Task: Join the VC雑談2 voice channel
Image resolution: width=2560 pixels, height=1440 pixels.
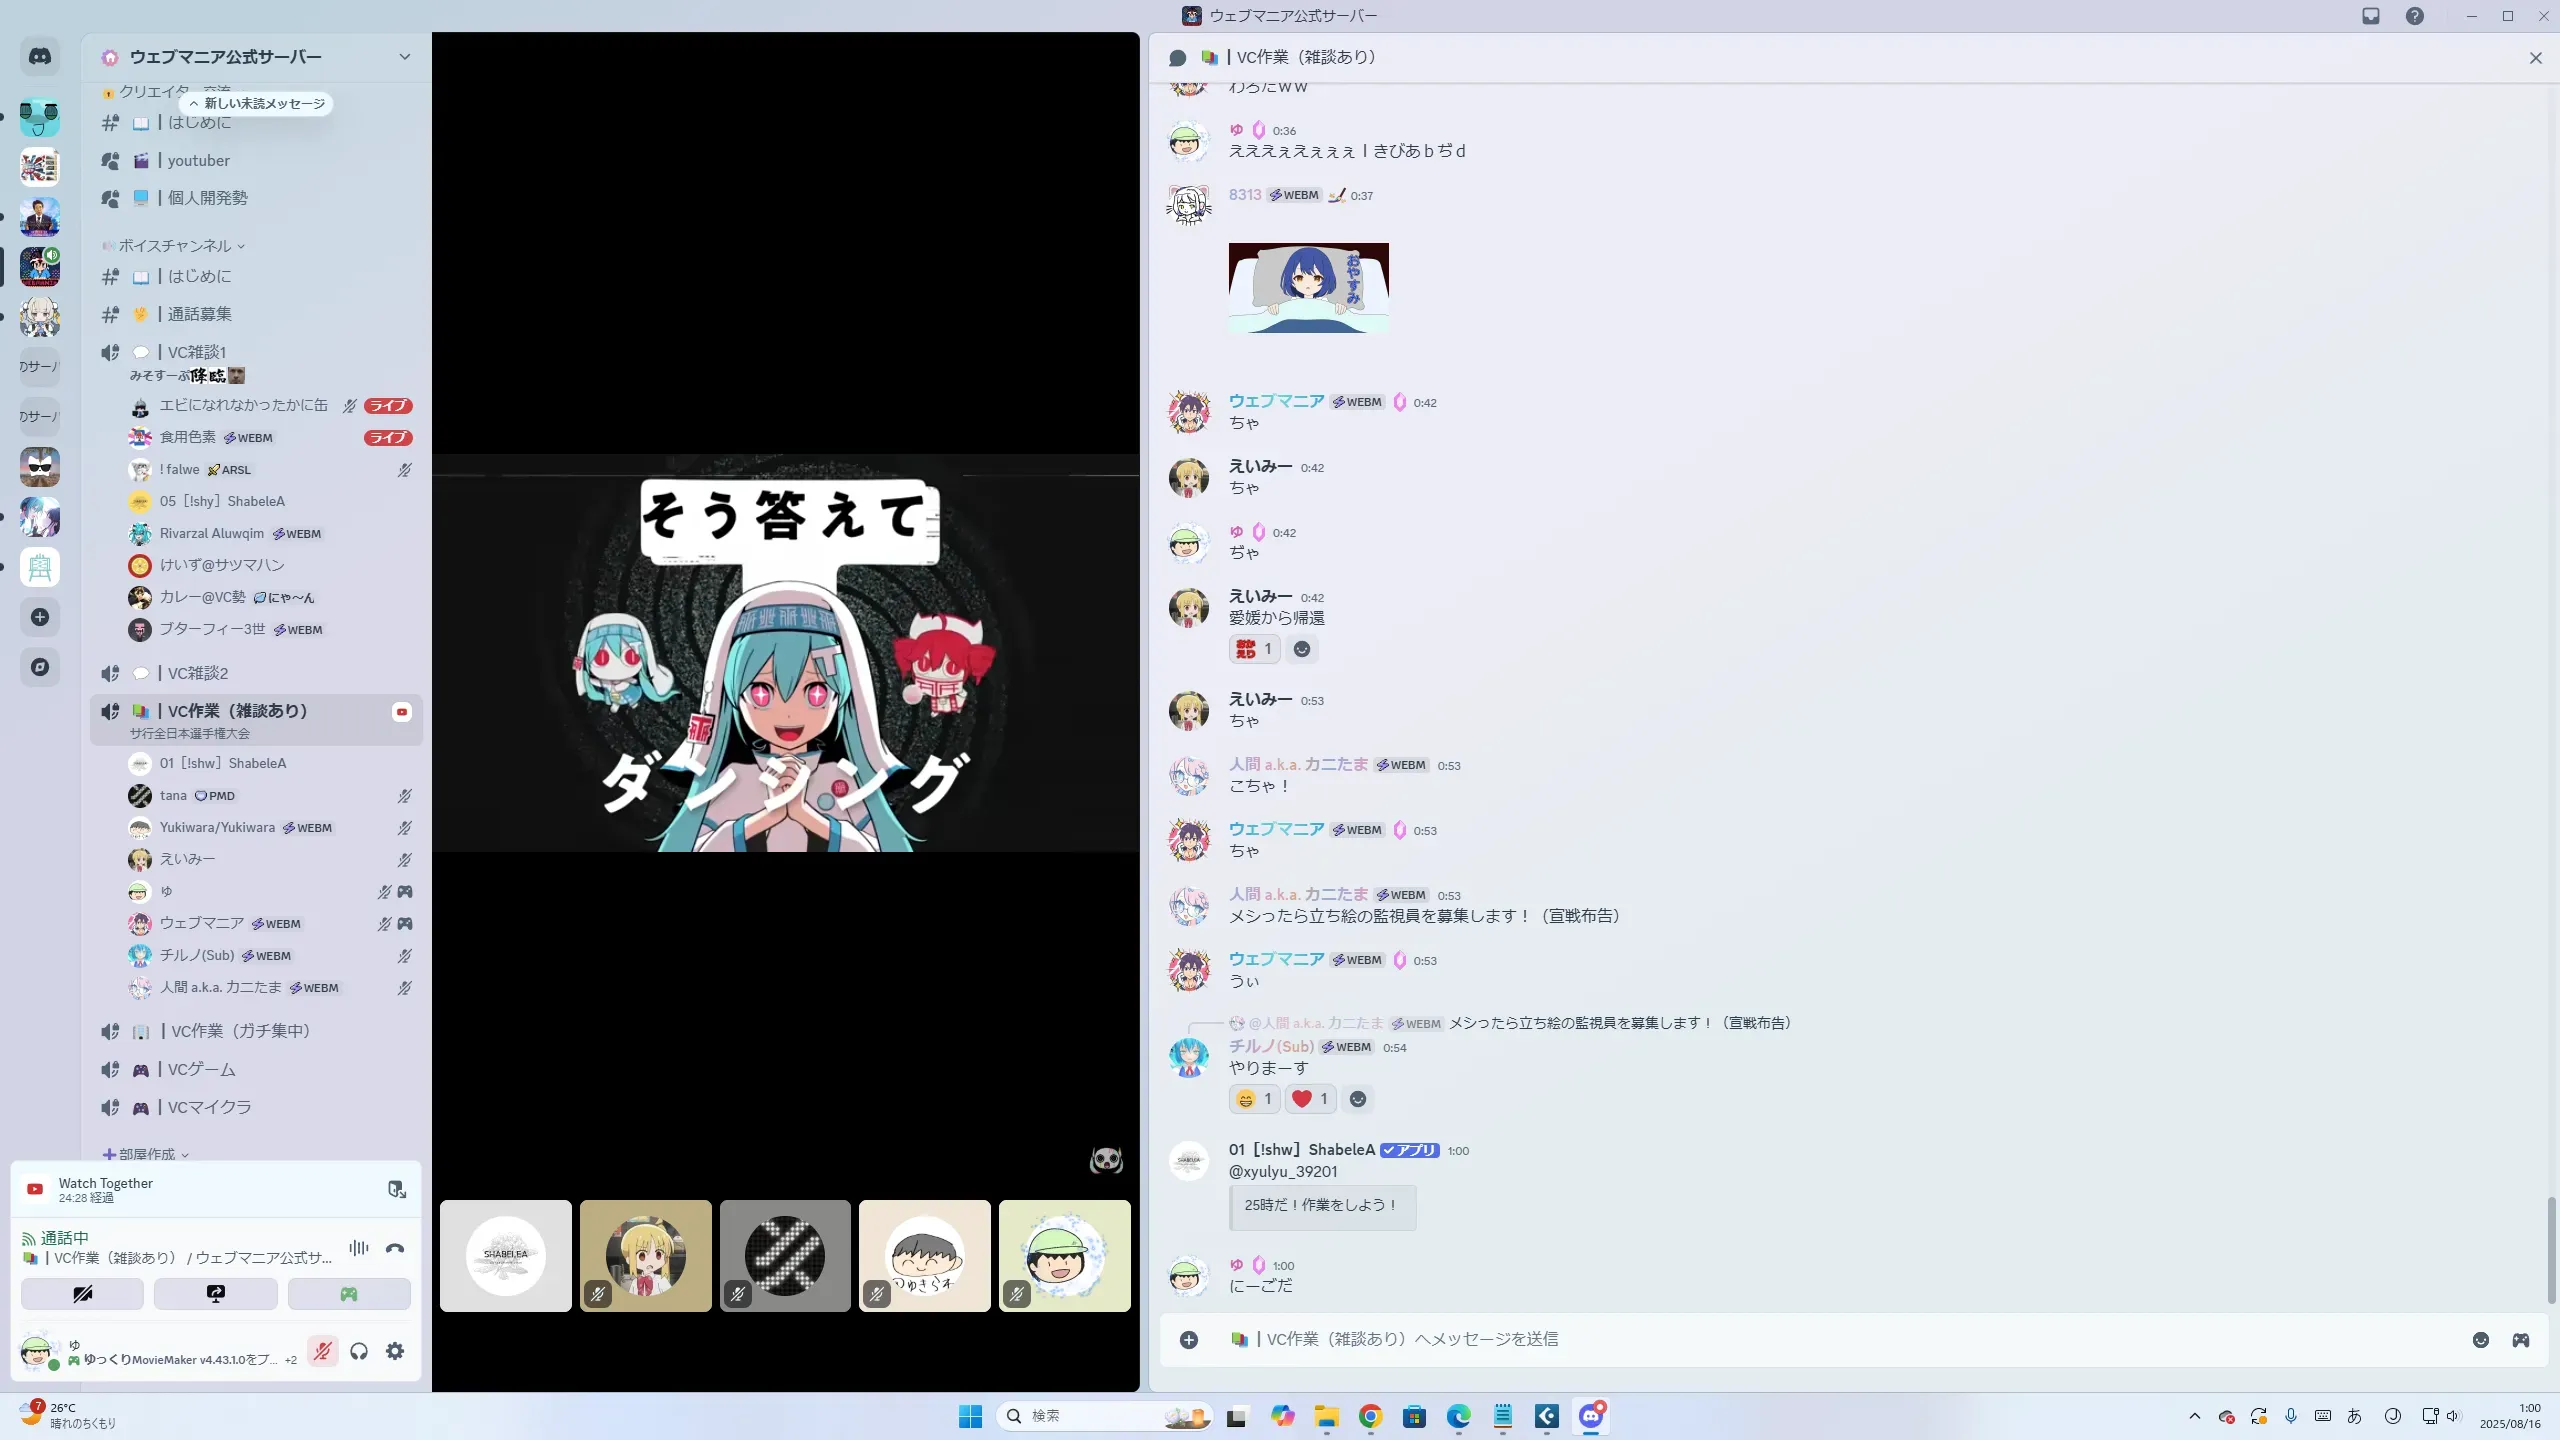Action: [198, 673]
